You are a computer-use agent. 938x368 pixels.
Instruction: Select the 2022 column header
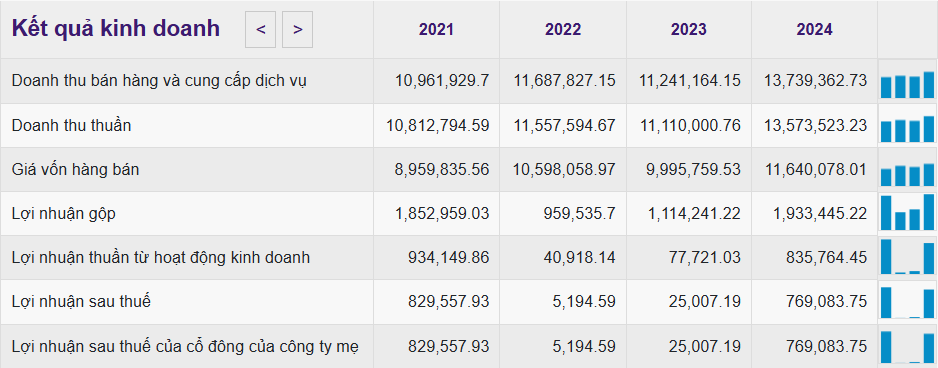point(563,29)
